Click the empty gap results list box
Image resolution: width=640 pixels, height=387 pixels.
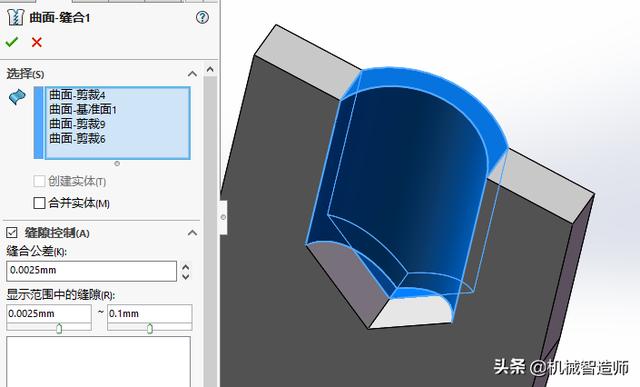[98, 361]
